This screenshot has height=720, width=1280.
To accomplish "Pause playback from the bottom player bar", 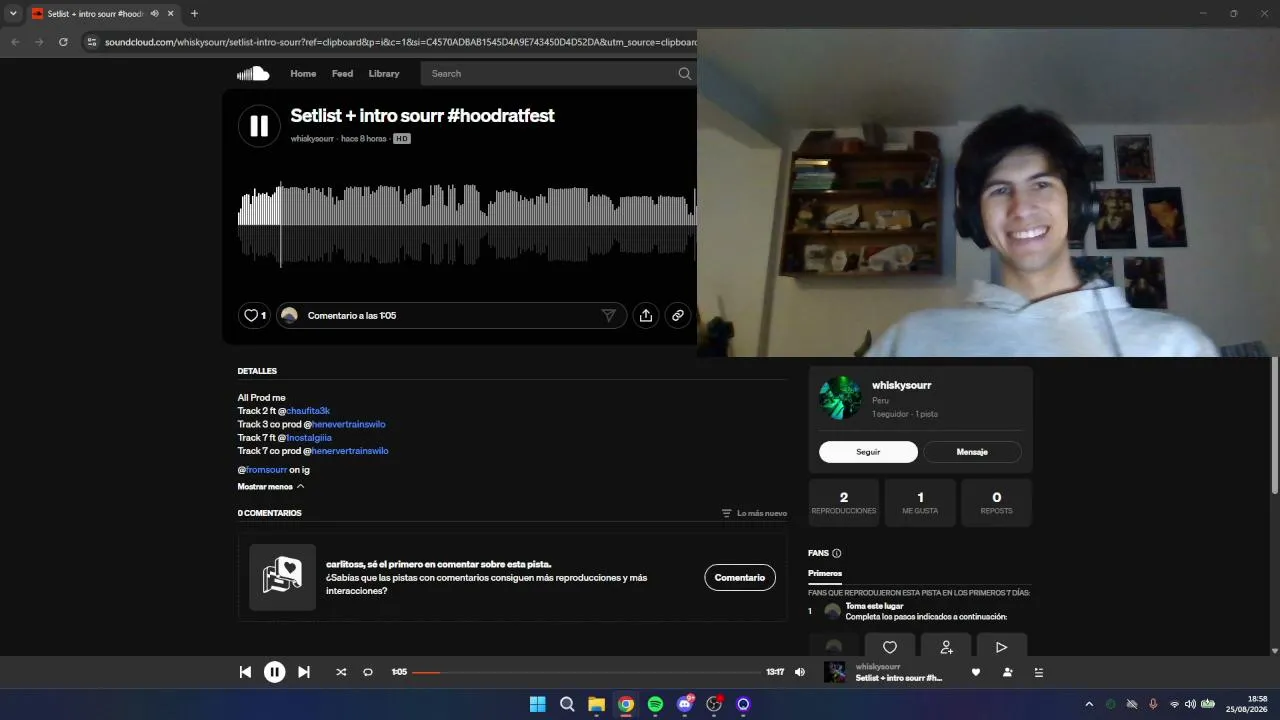I will coord(275,672).
